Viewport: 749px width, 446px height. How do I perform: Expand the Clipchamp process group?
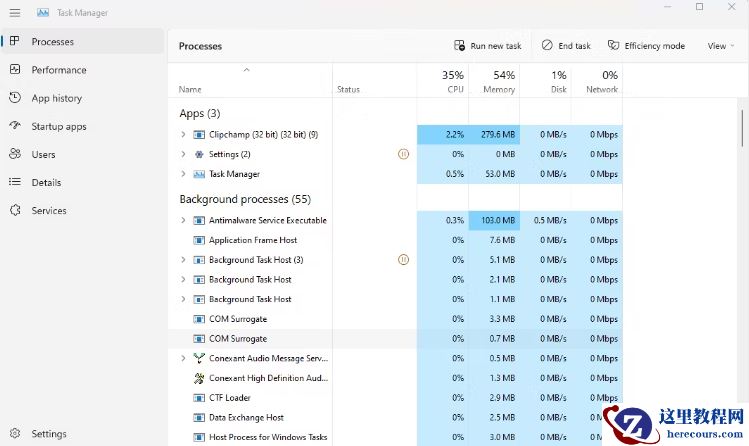click(183, 135)
